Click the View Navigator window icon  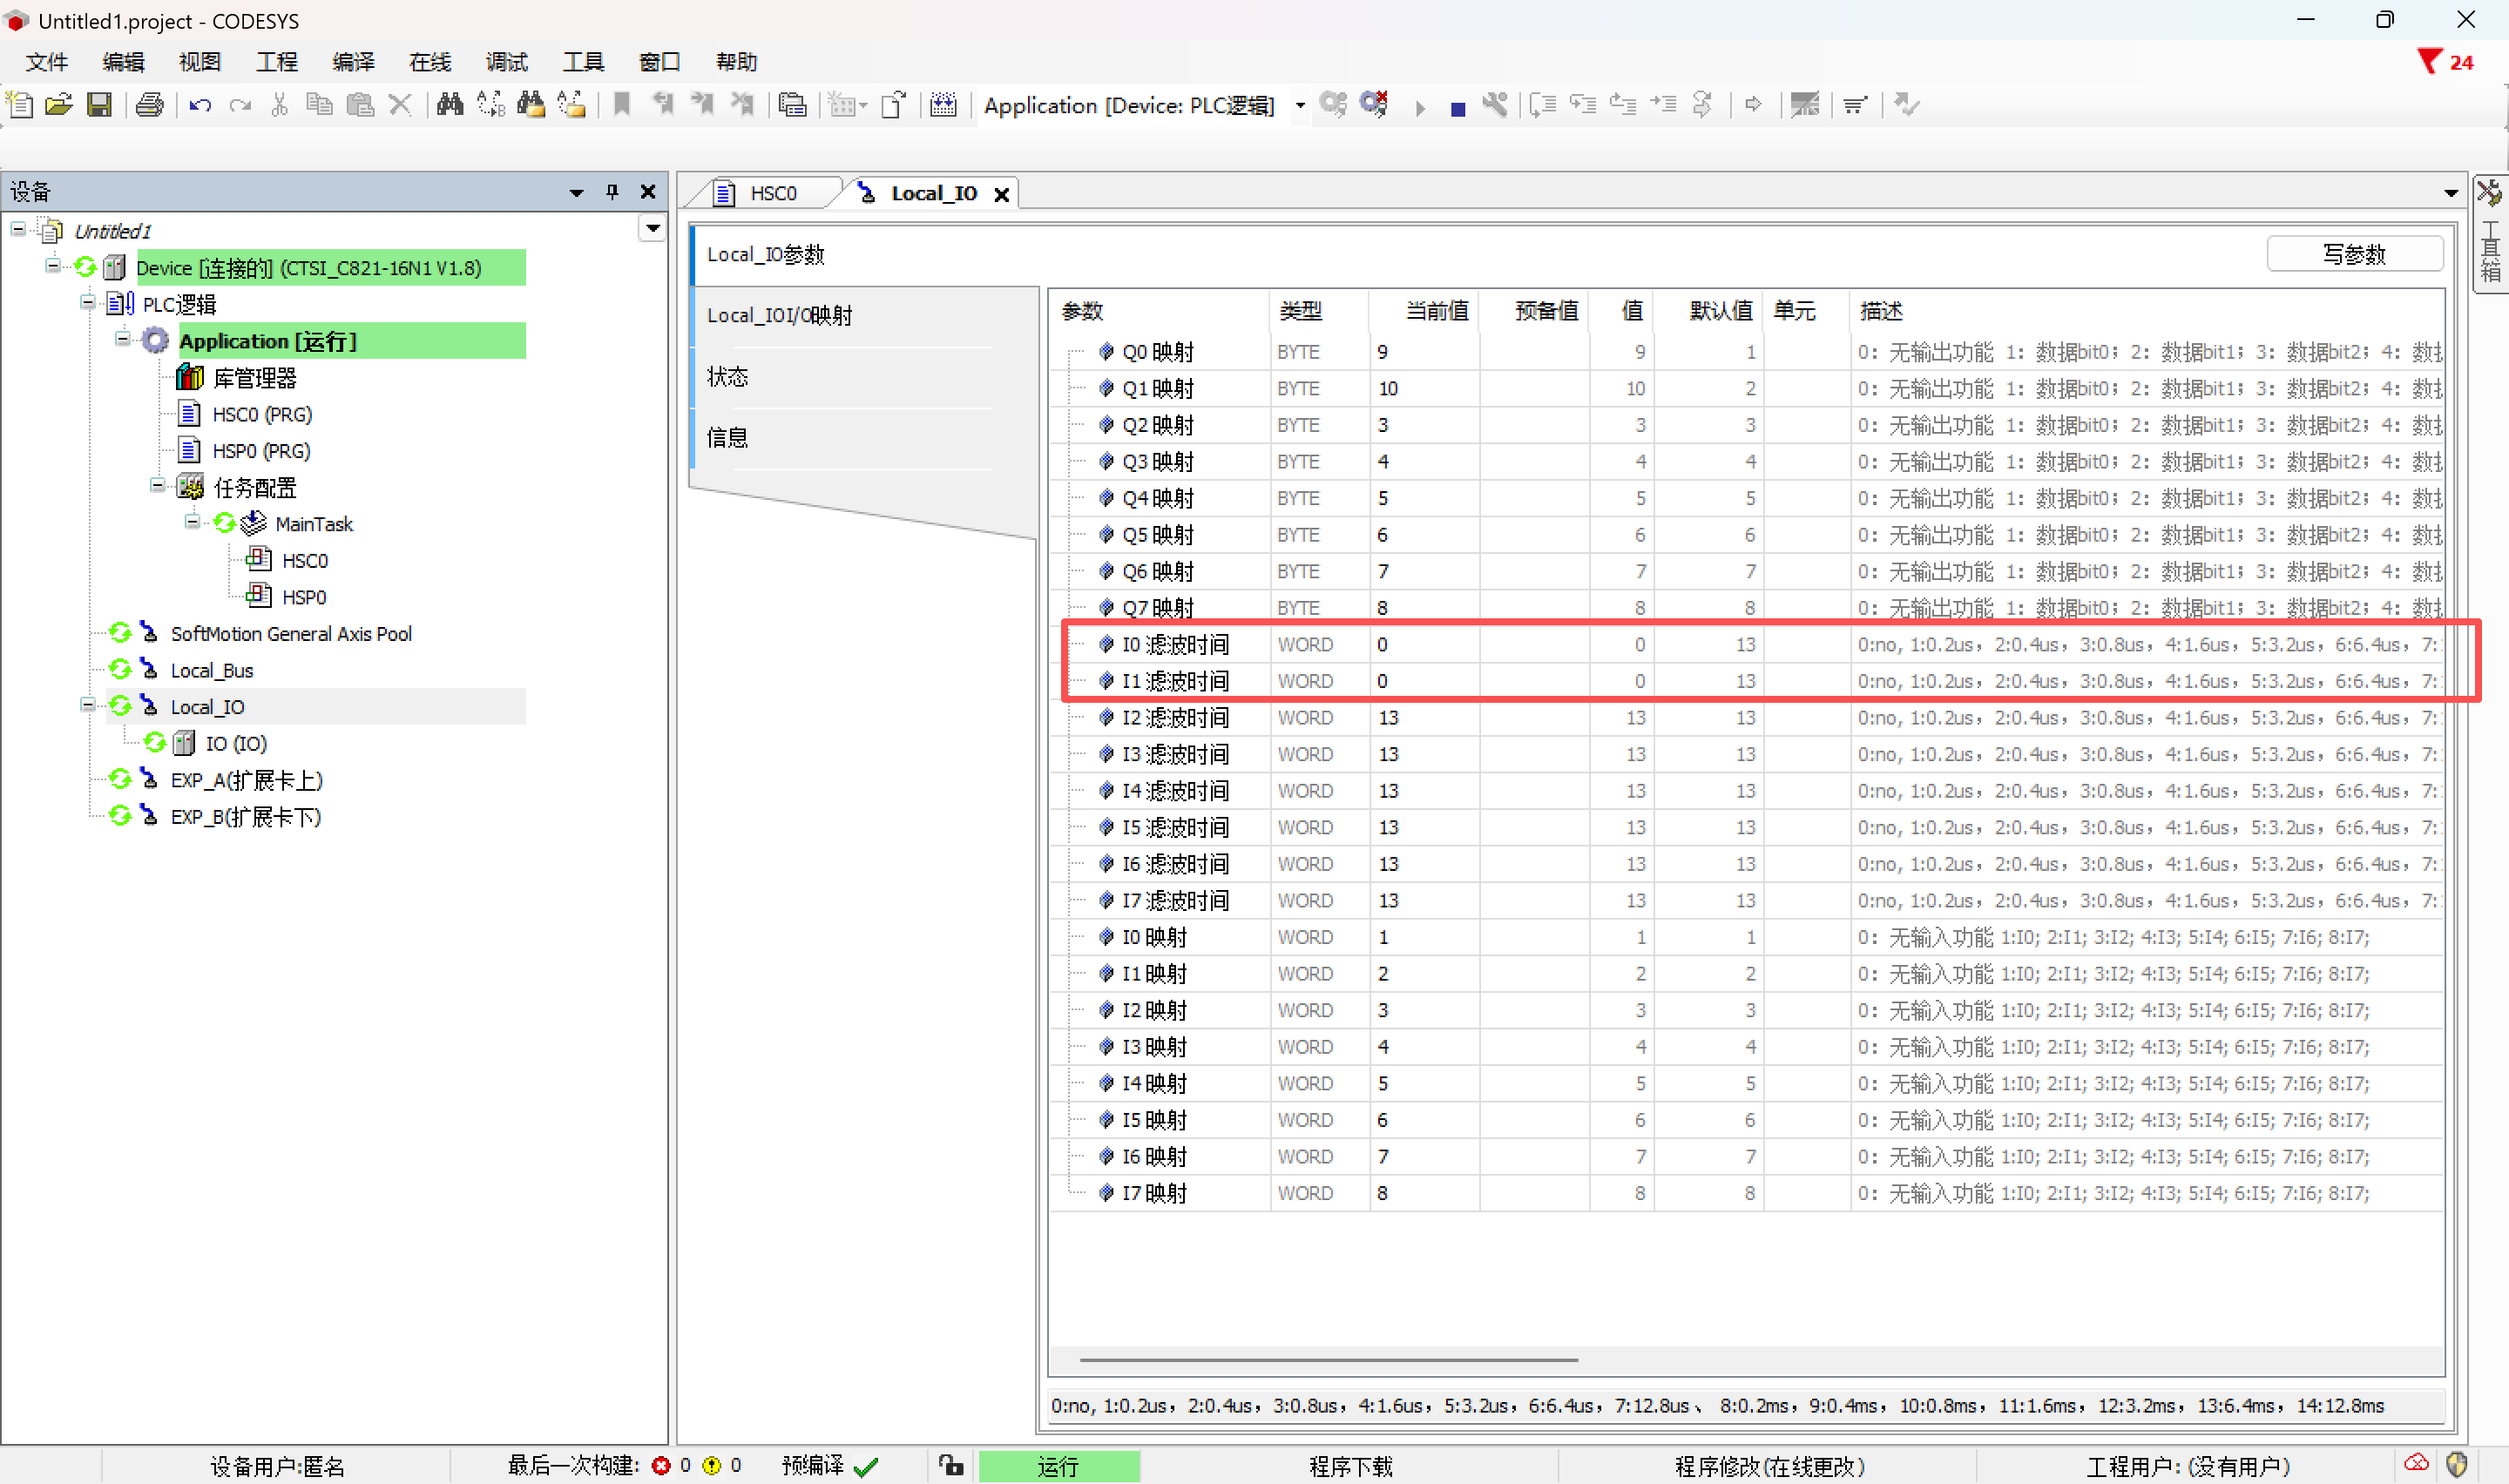(x=793, y=105)
